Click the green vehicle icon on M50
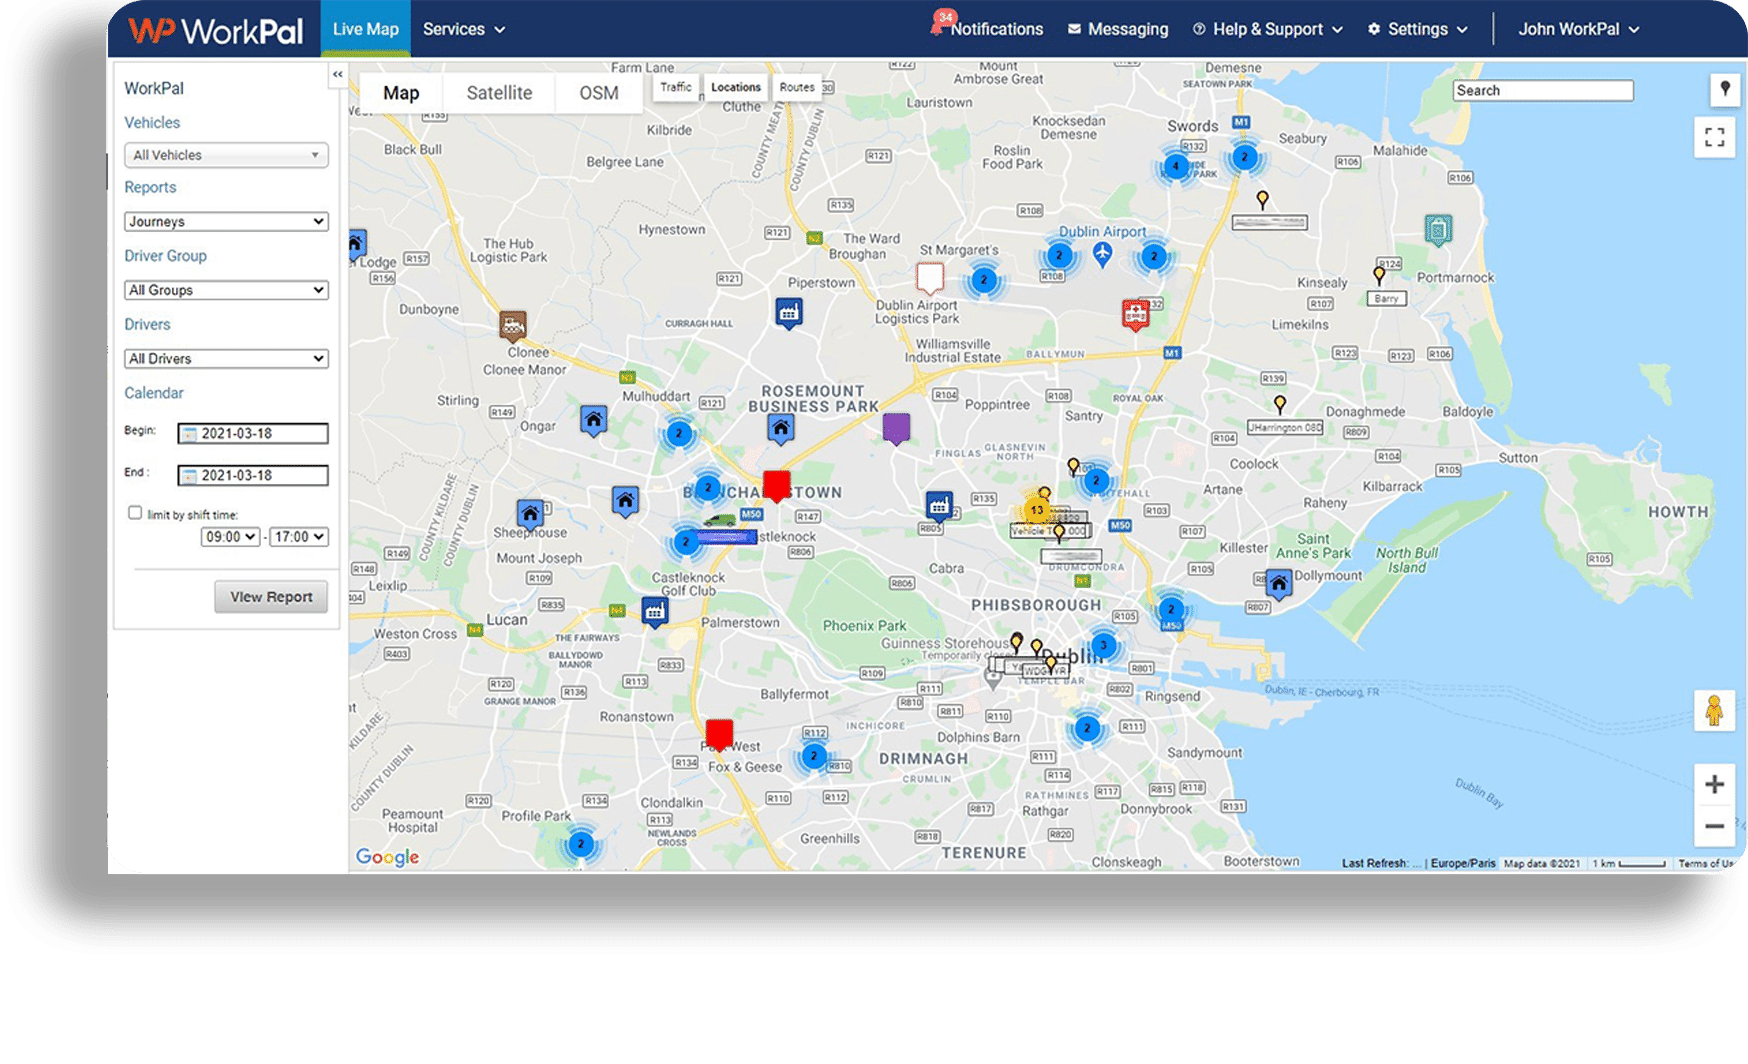 point(719,520)
